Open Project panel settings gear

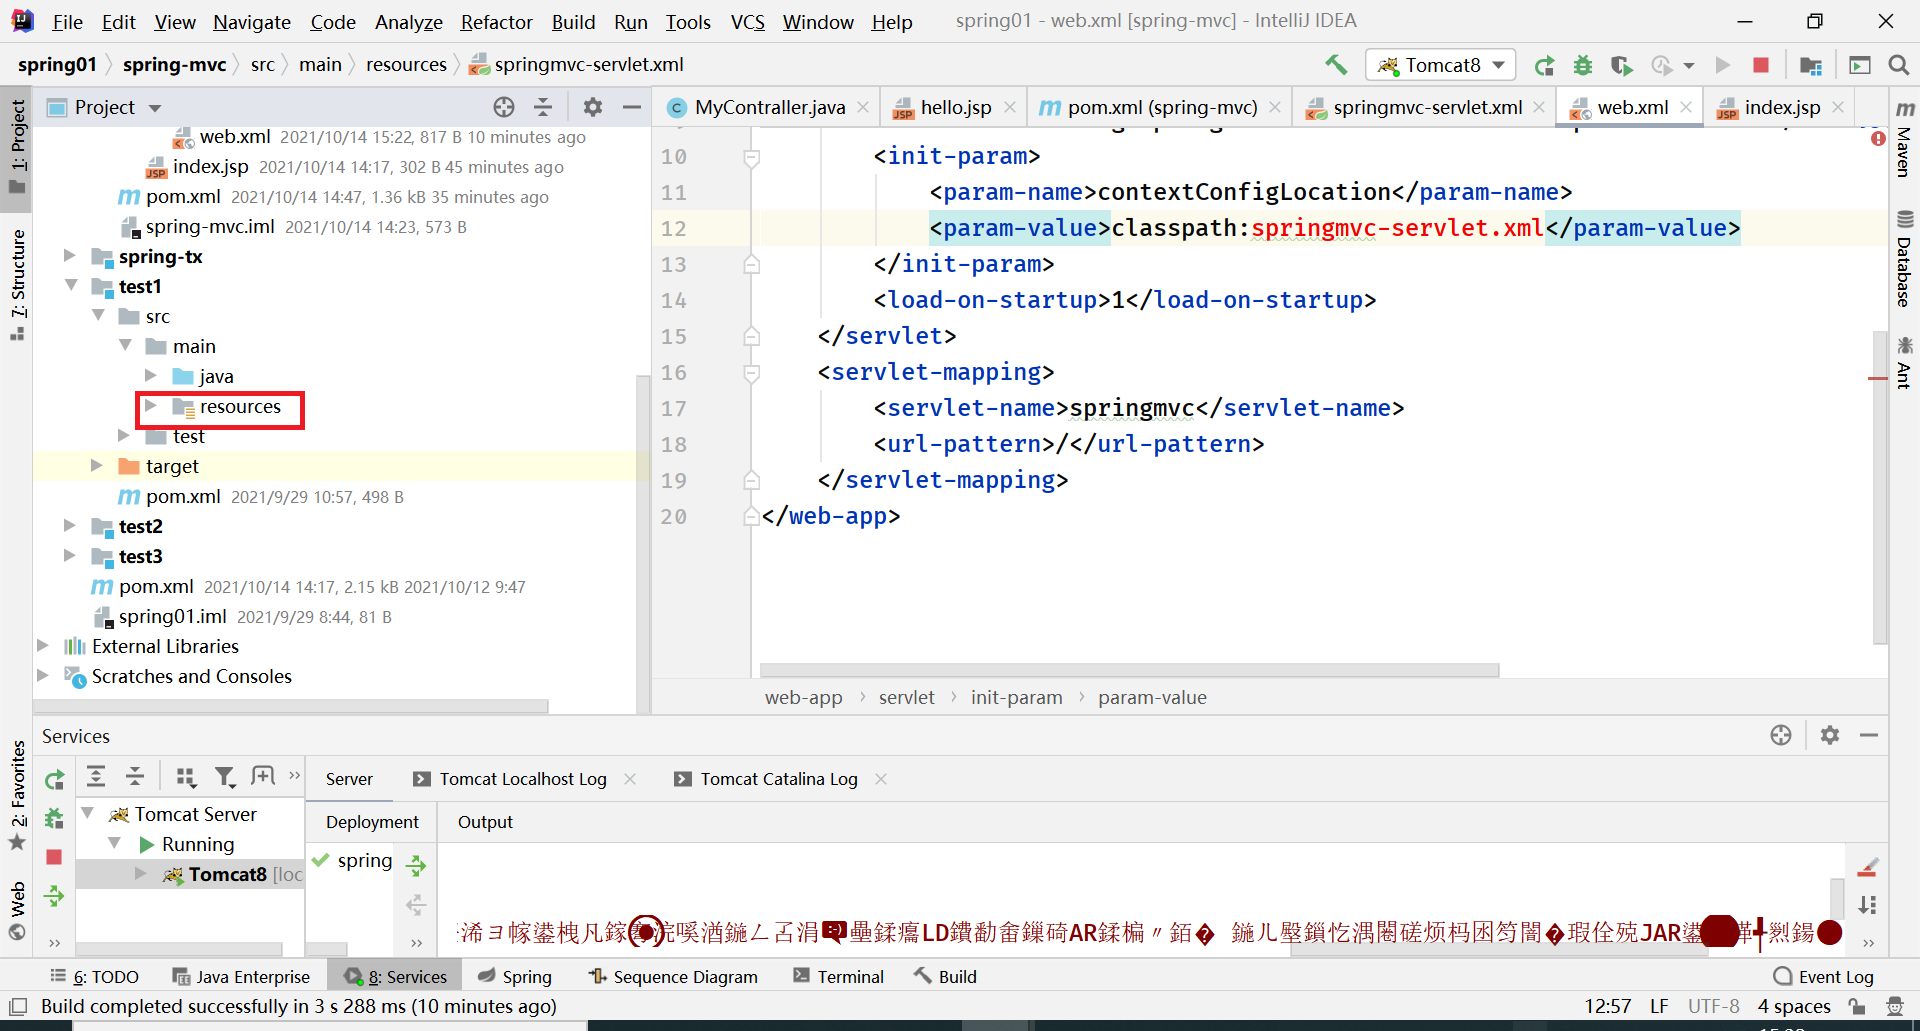pos(593,107)
